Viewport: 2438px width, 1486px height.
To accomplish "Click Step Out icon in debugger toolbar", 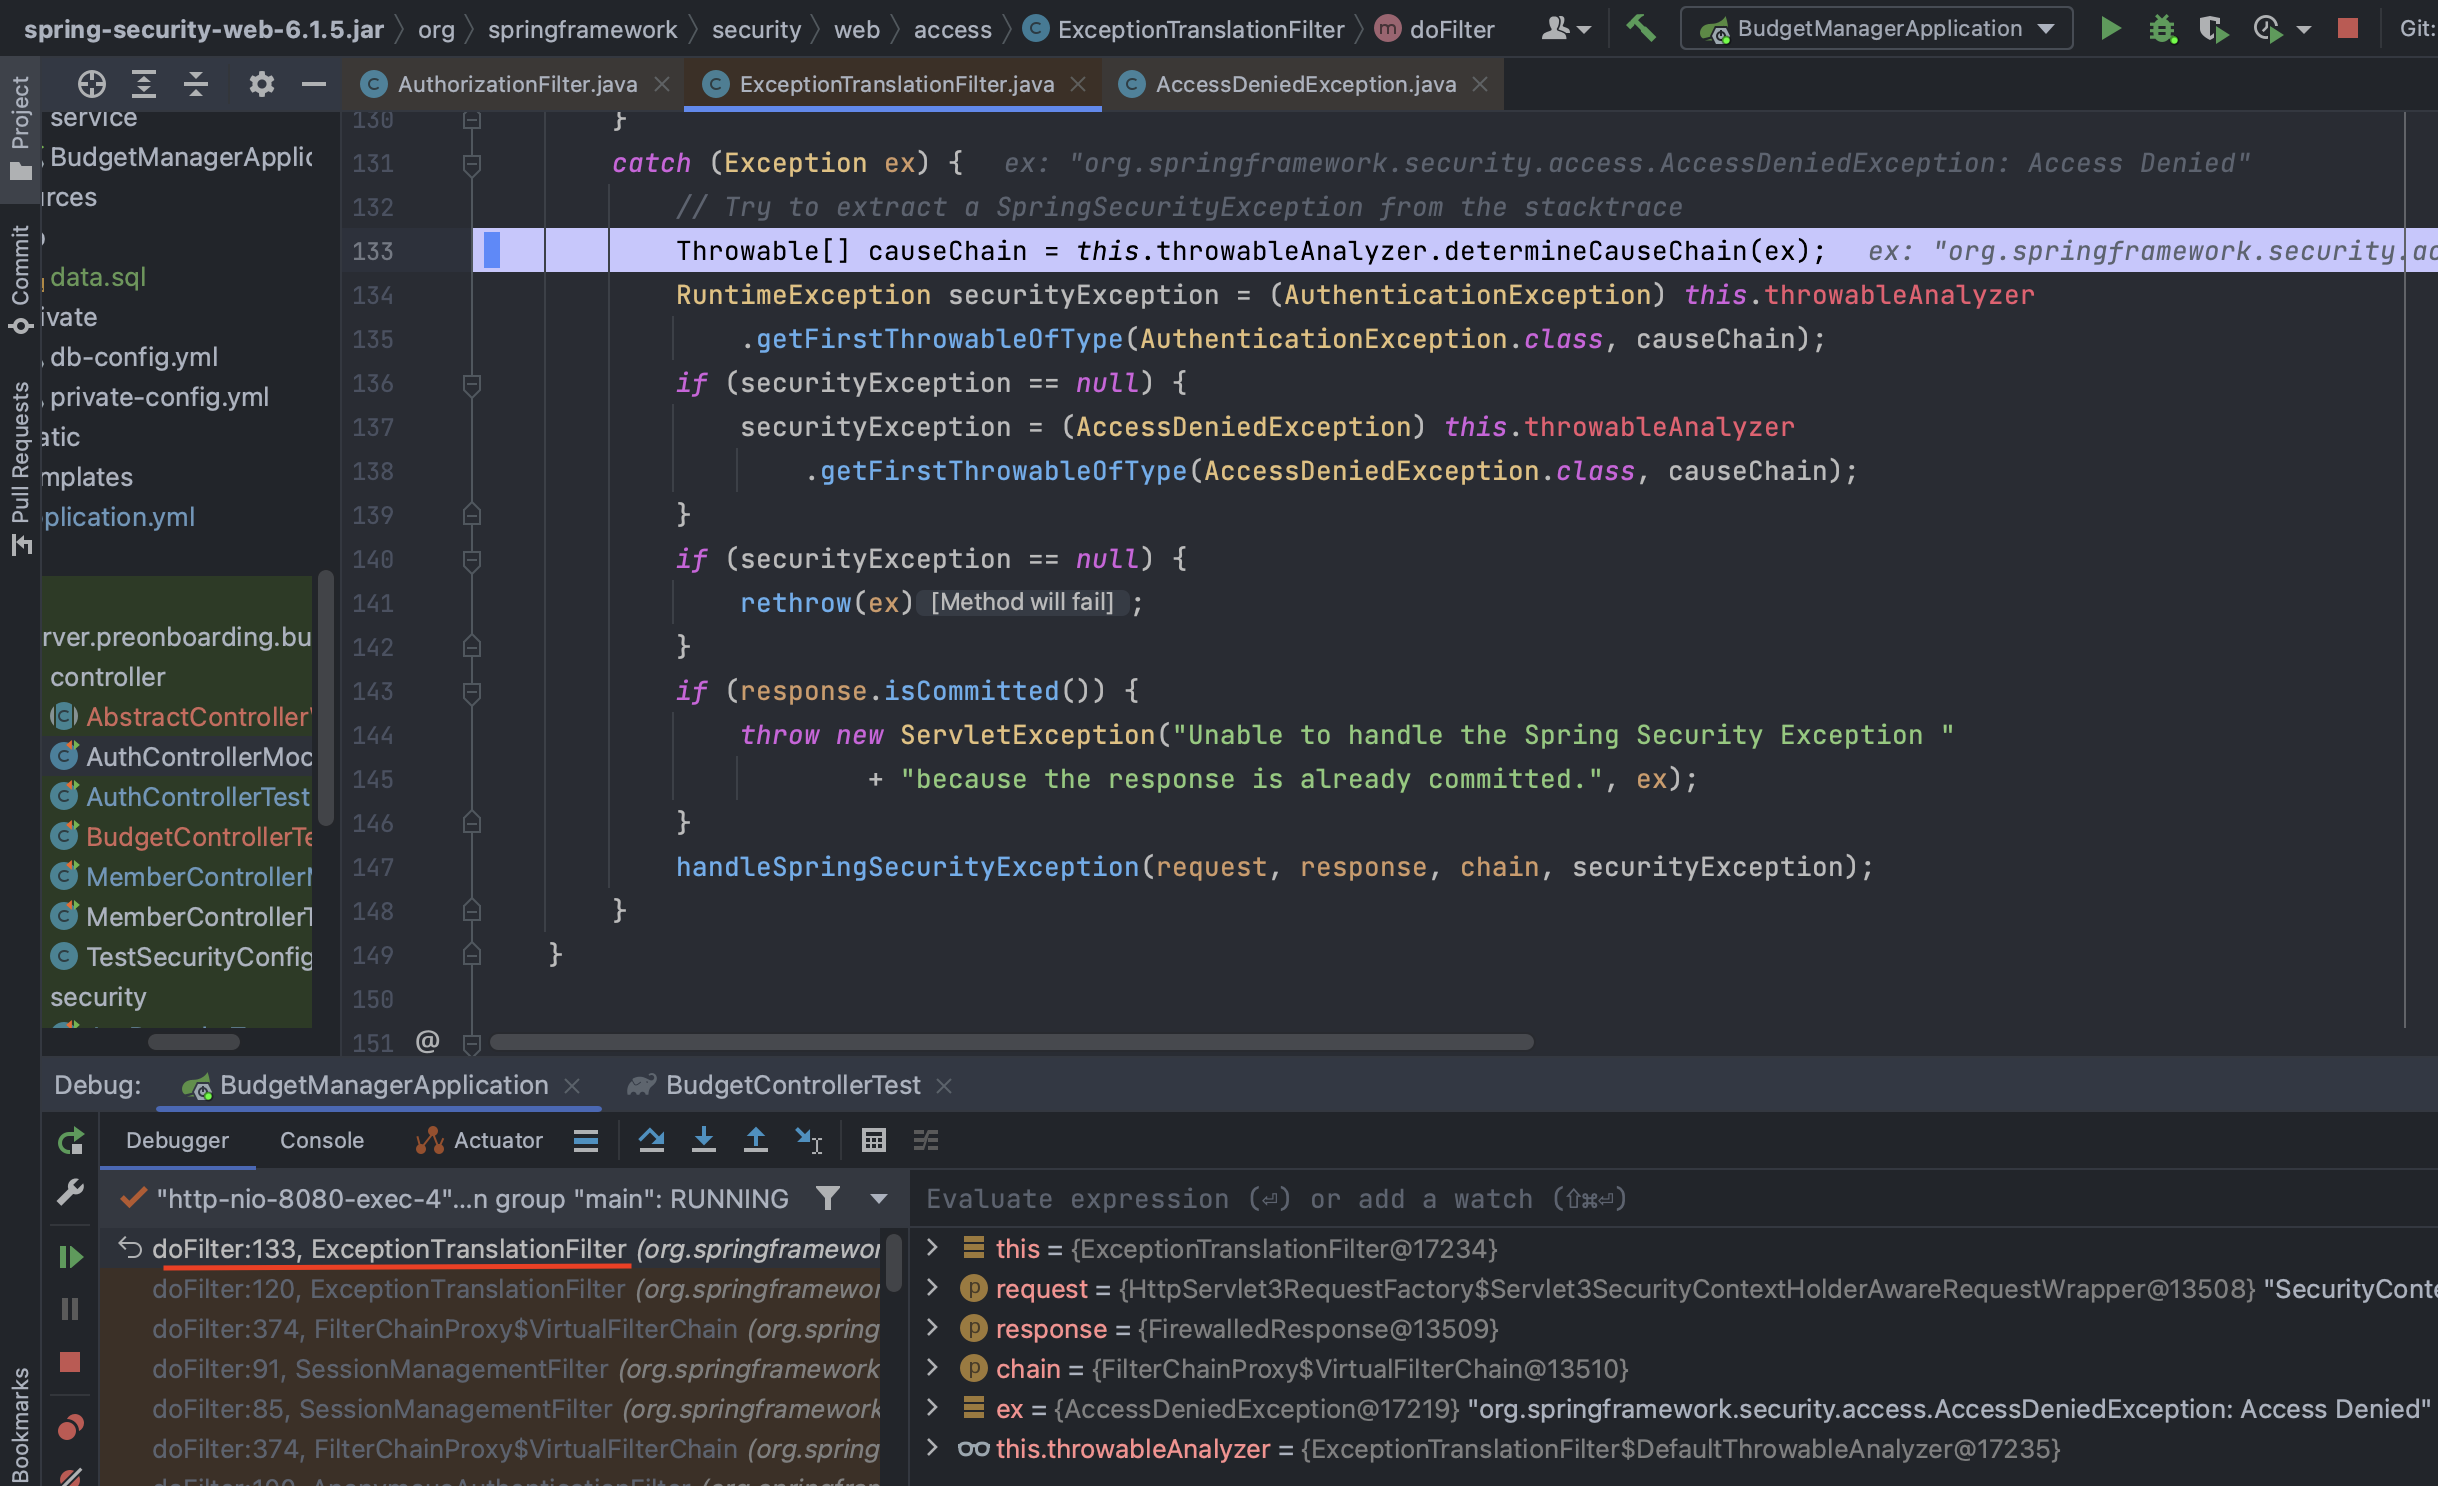I will click(756, 1140).
